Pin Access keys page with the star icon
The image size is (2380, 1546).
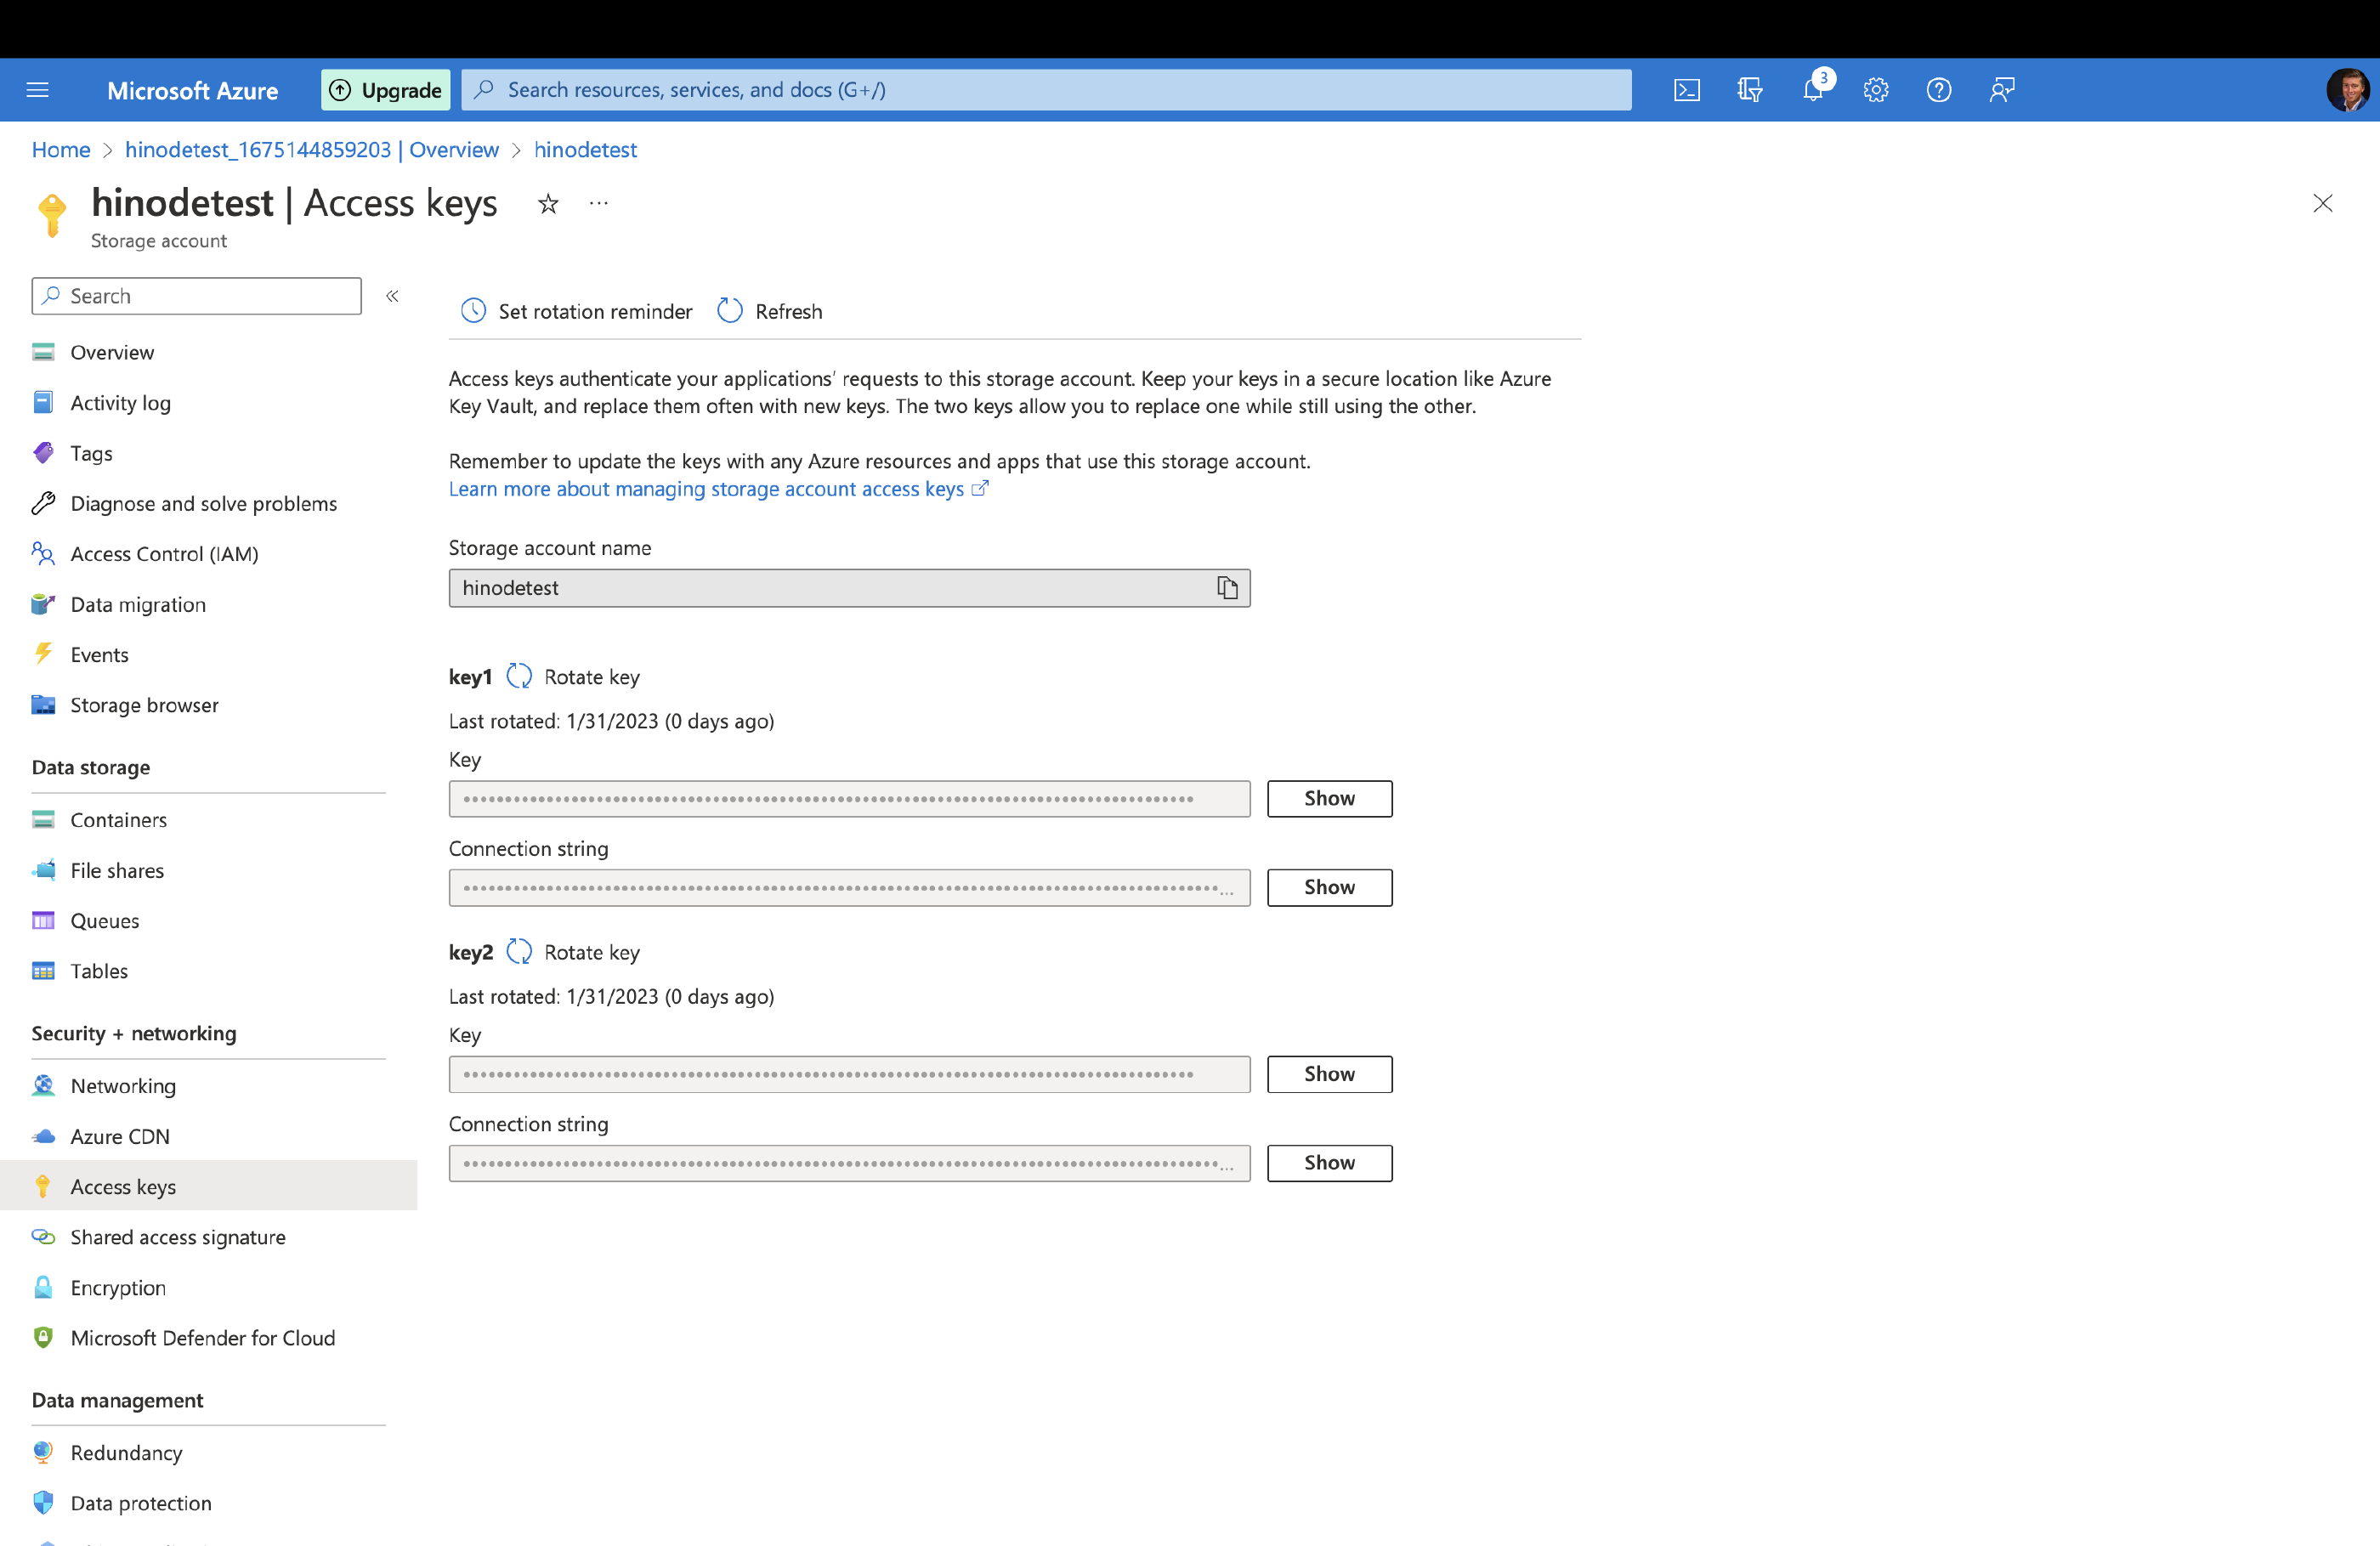(x=548, y=204)
